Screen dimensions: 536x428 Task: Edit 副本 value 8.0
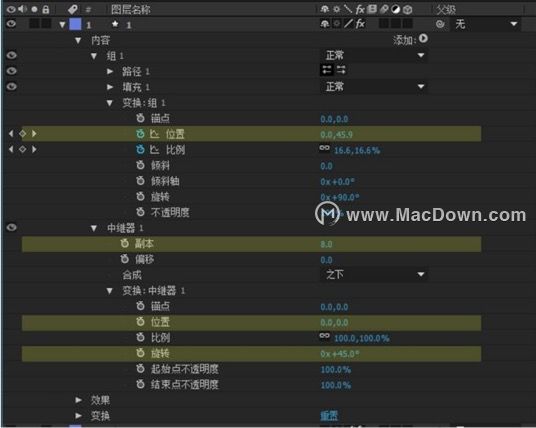point(326,244)
